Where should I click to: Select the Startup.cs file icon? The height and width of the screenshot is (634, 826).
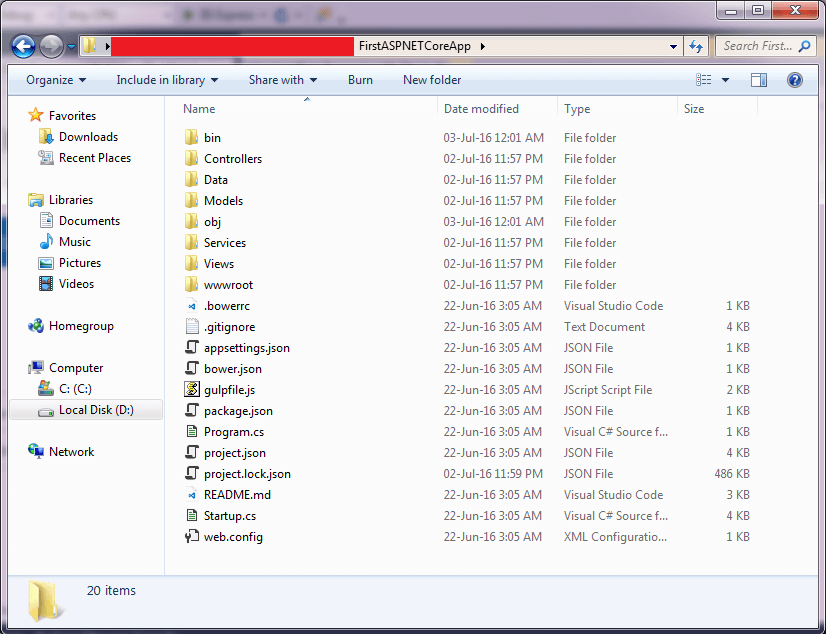pyautogui.click(x=192, y=516)
